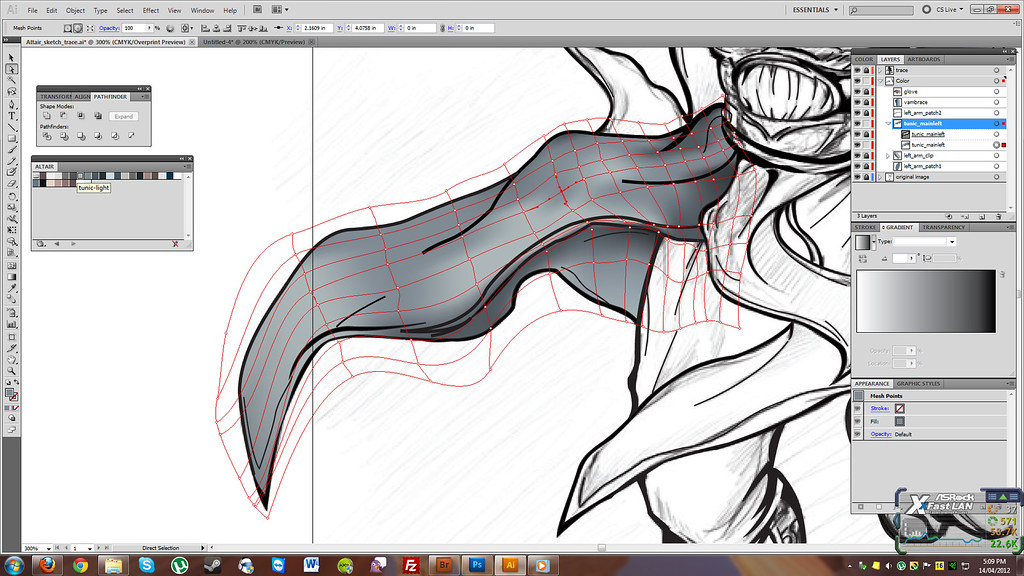Click the Delete Selection trash icon in Layers
Screen dimensions: 1024x576
[997, 216]
